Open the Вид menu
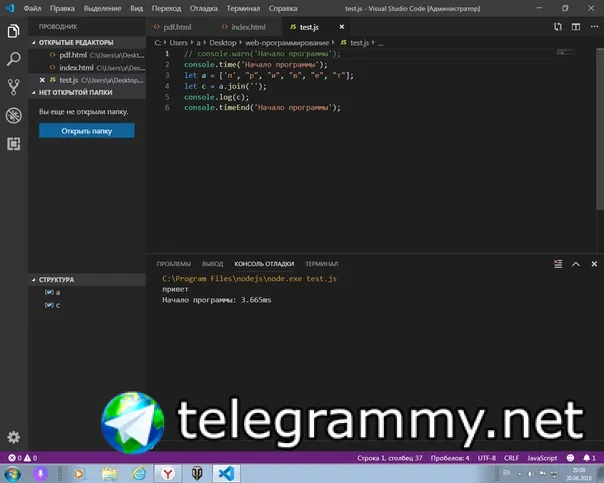The width and height of the screenshot is (604, 483). coord(136,8)
